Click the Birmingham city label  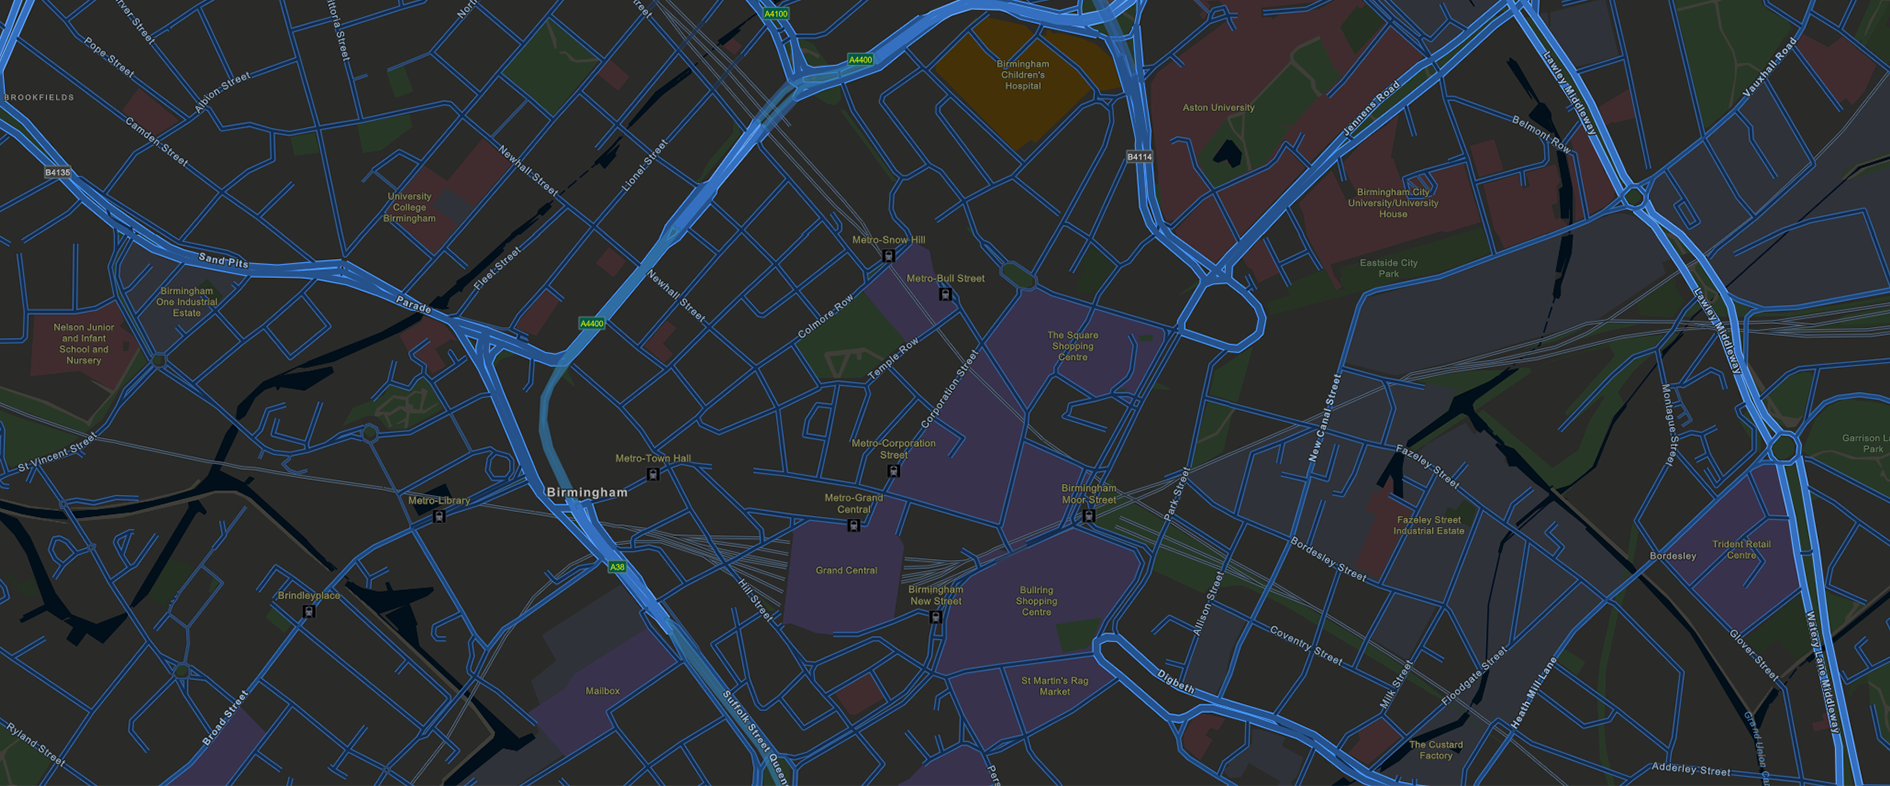coord(588,492)
